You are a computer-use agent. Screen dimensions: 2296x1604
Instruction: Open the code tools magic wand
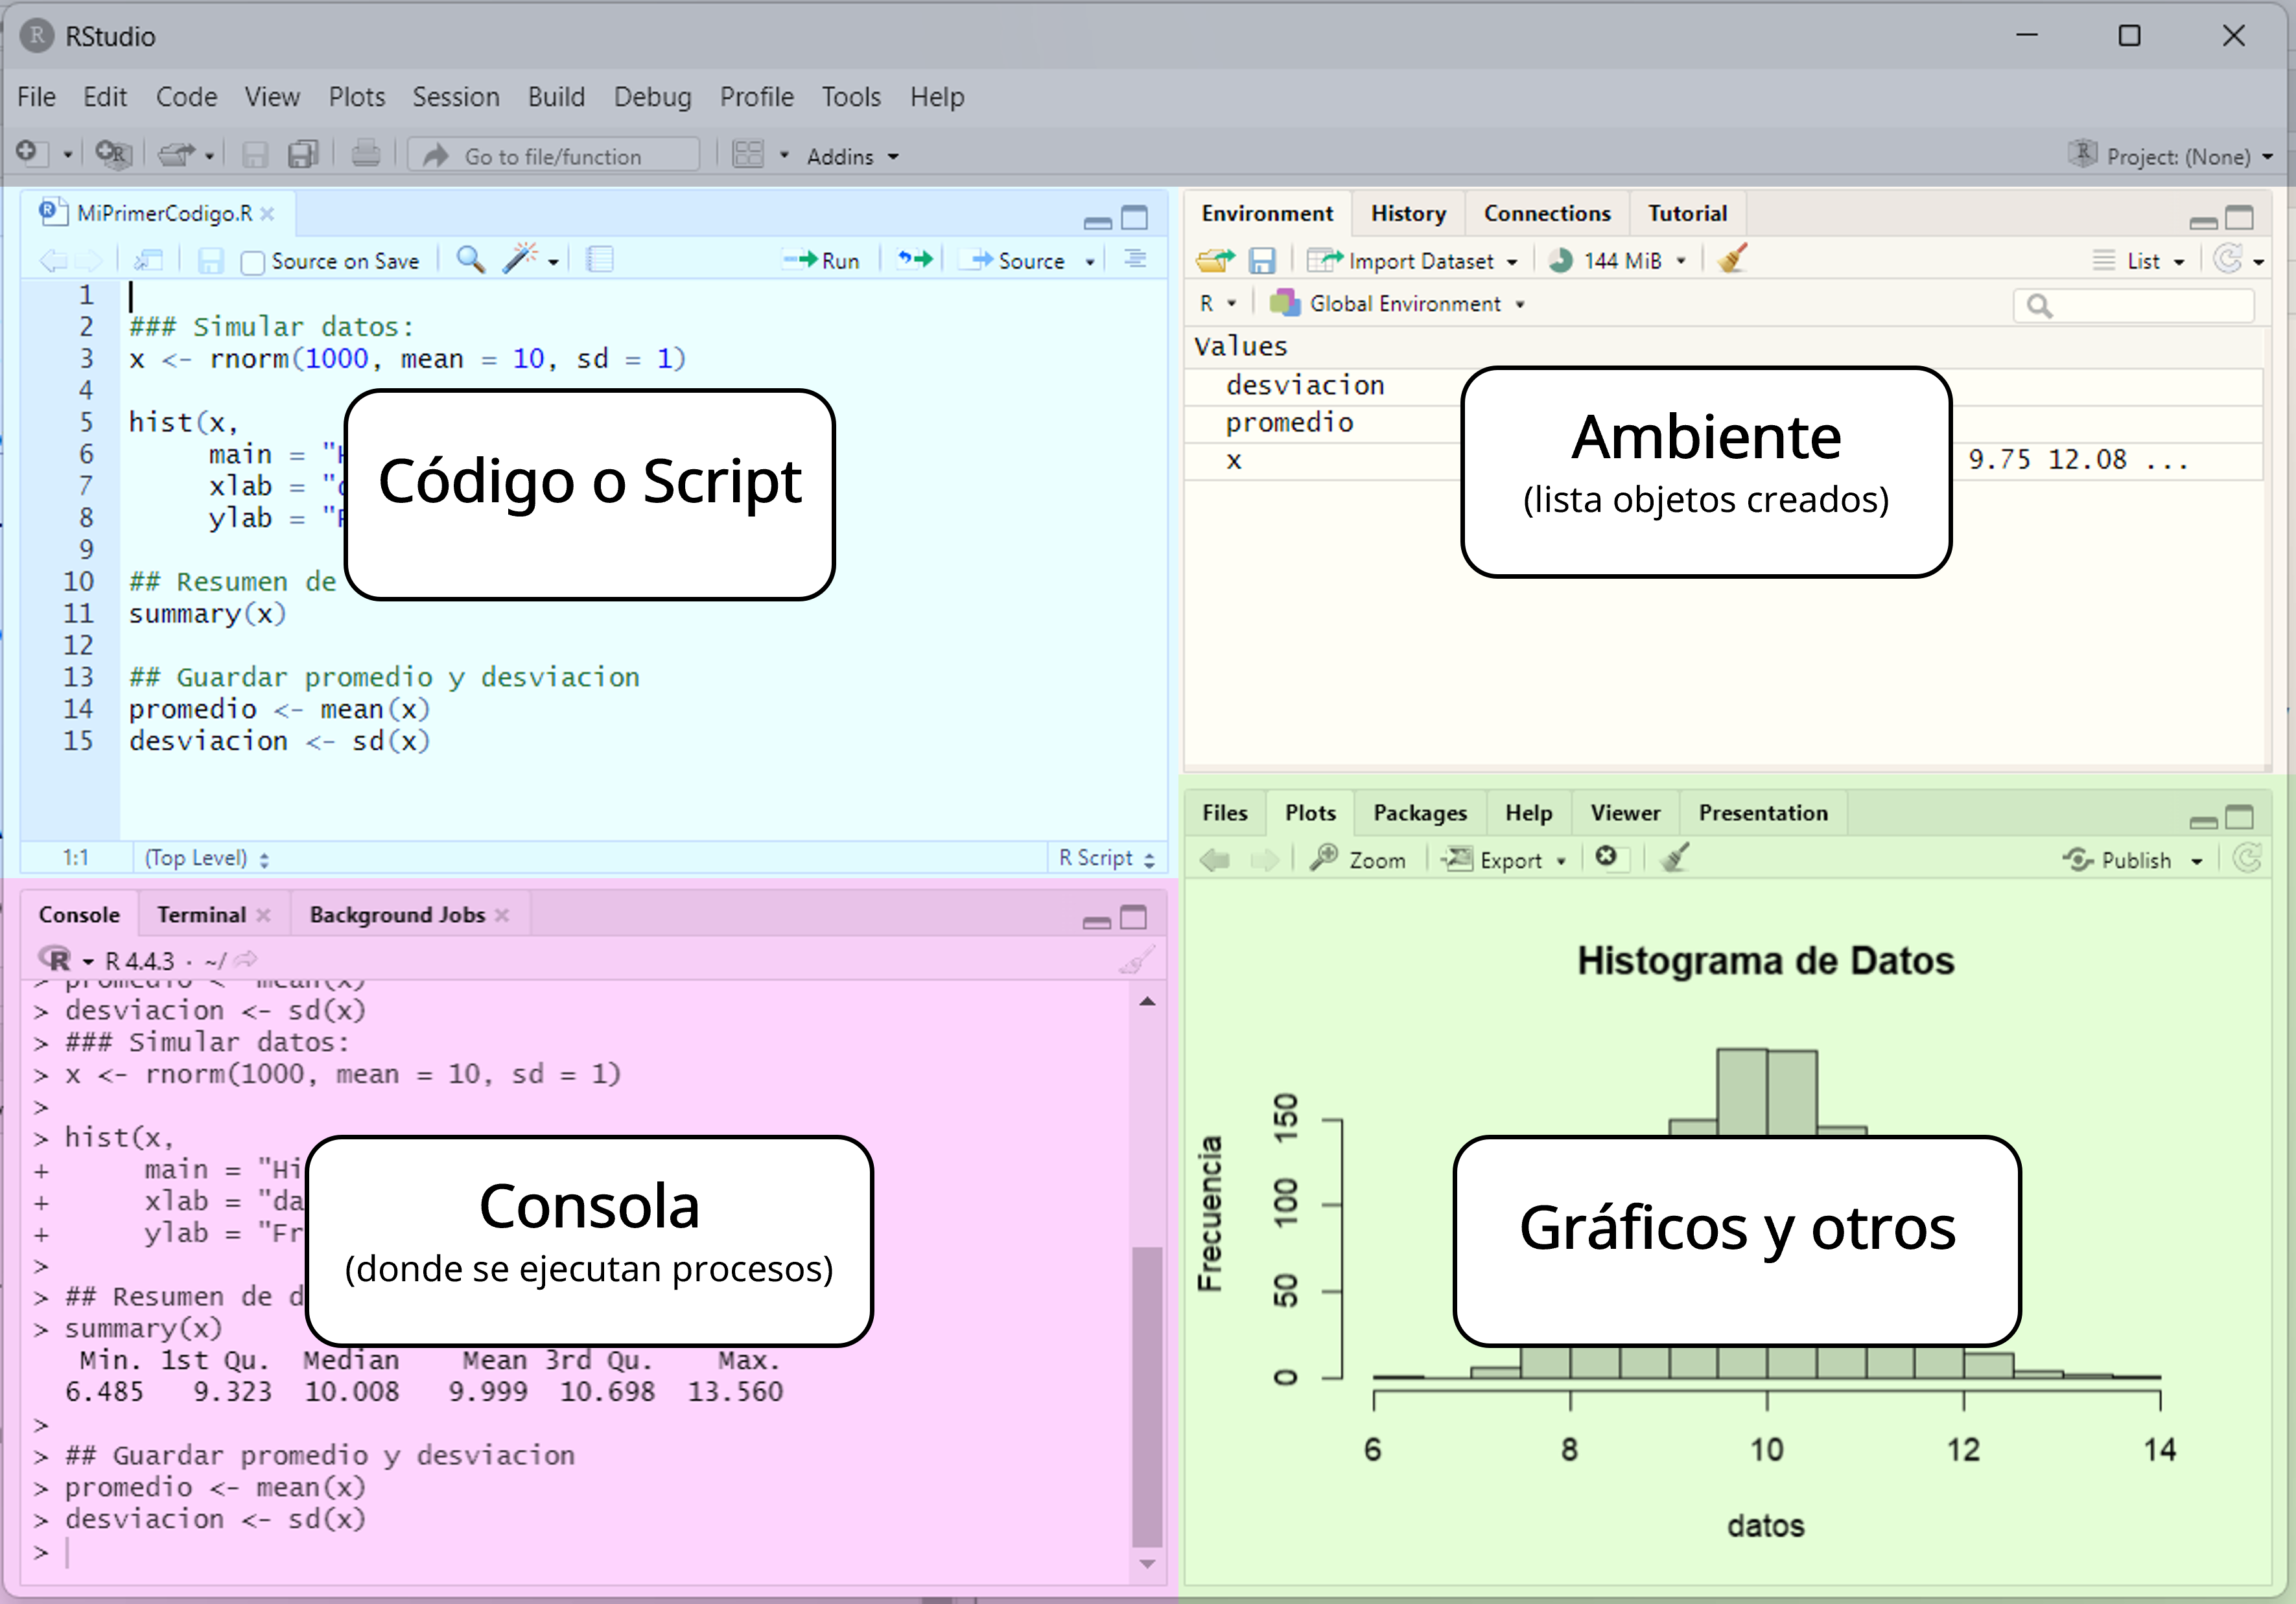point(520,260)
